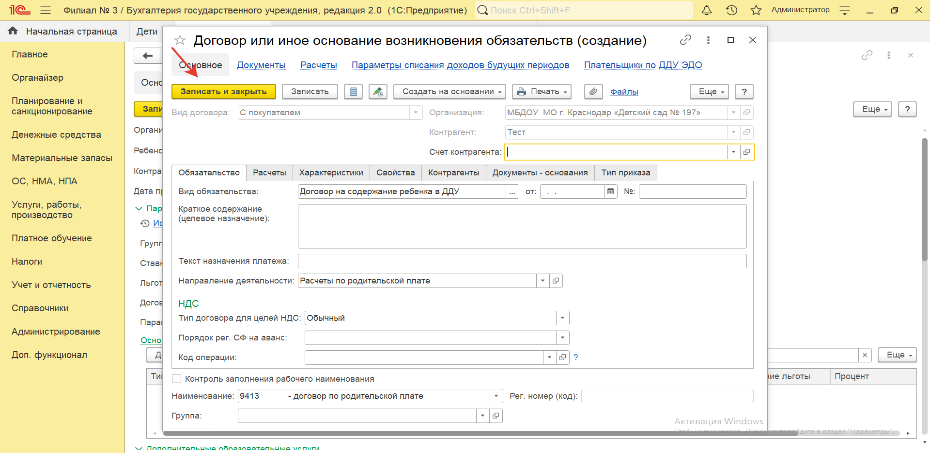Expand the 'Создать на основании' dropdown

click(449, 91)
